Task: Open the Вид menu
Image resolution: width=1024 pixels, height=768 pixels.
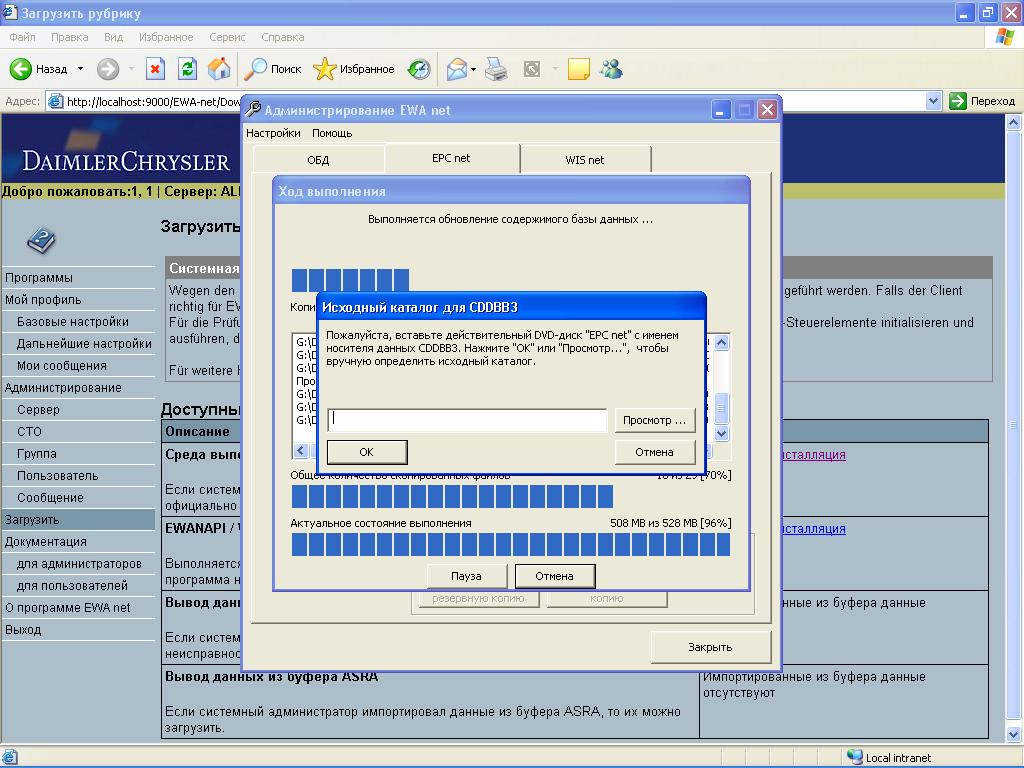Action: [114, 37]
